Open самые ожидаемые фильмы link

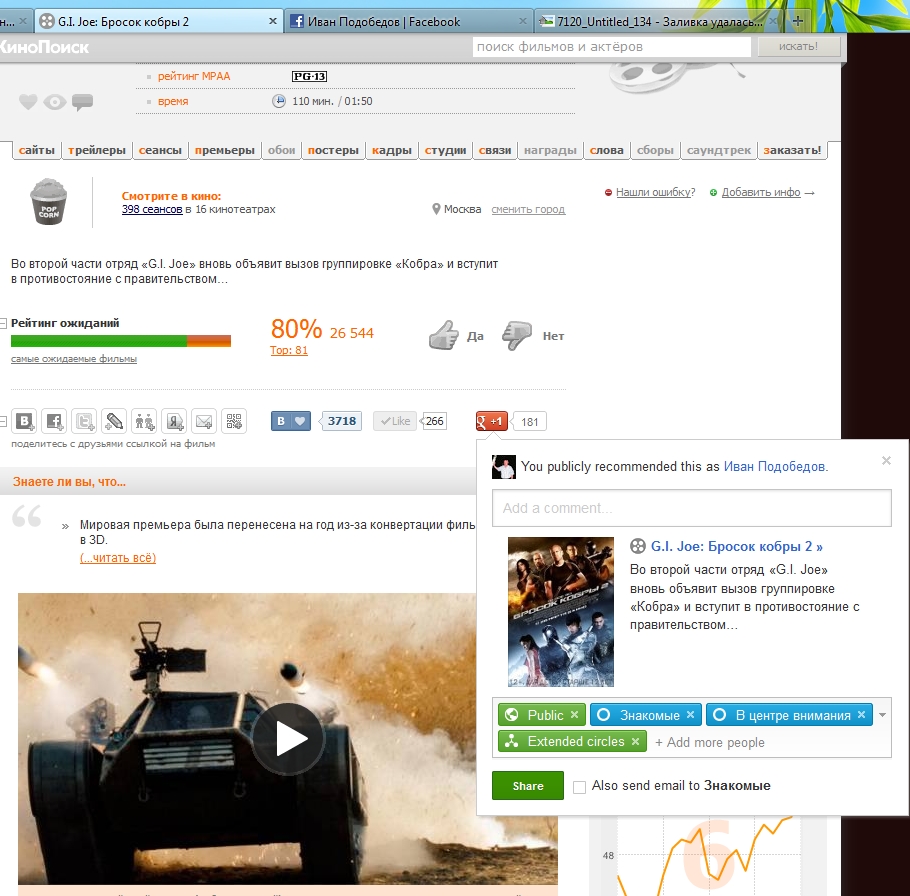[x=74, y=359]
